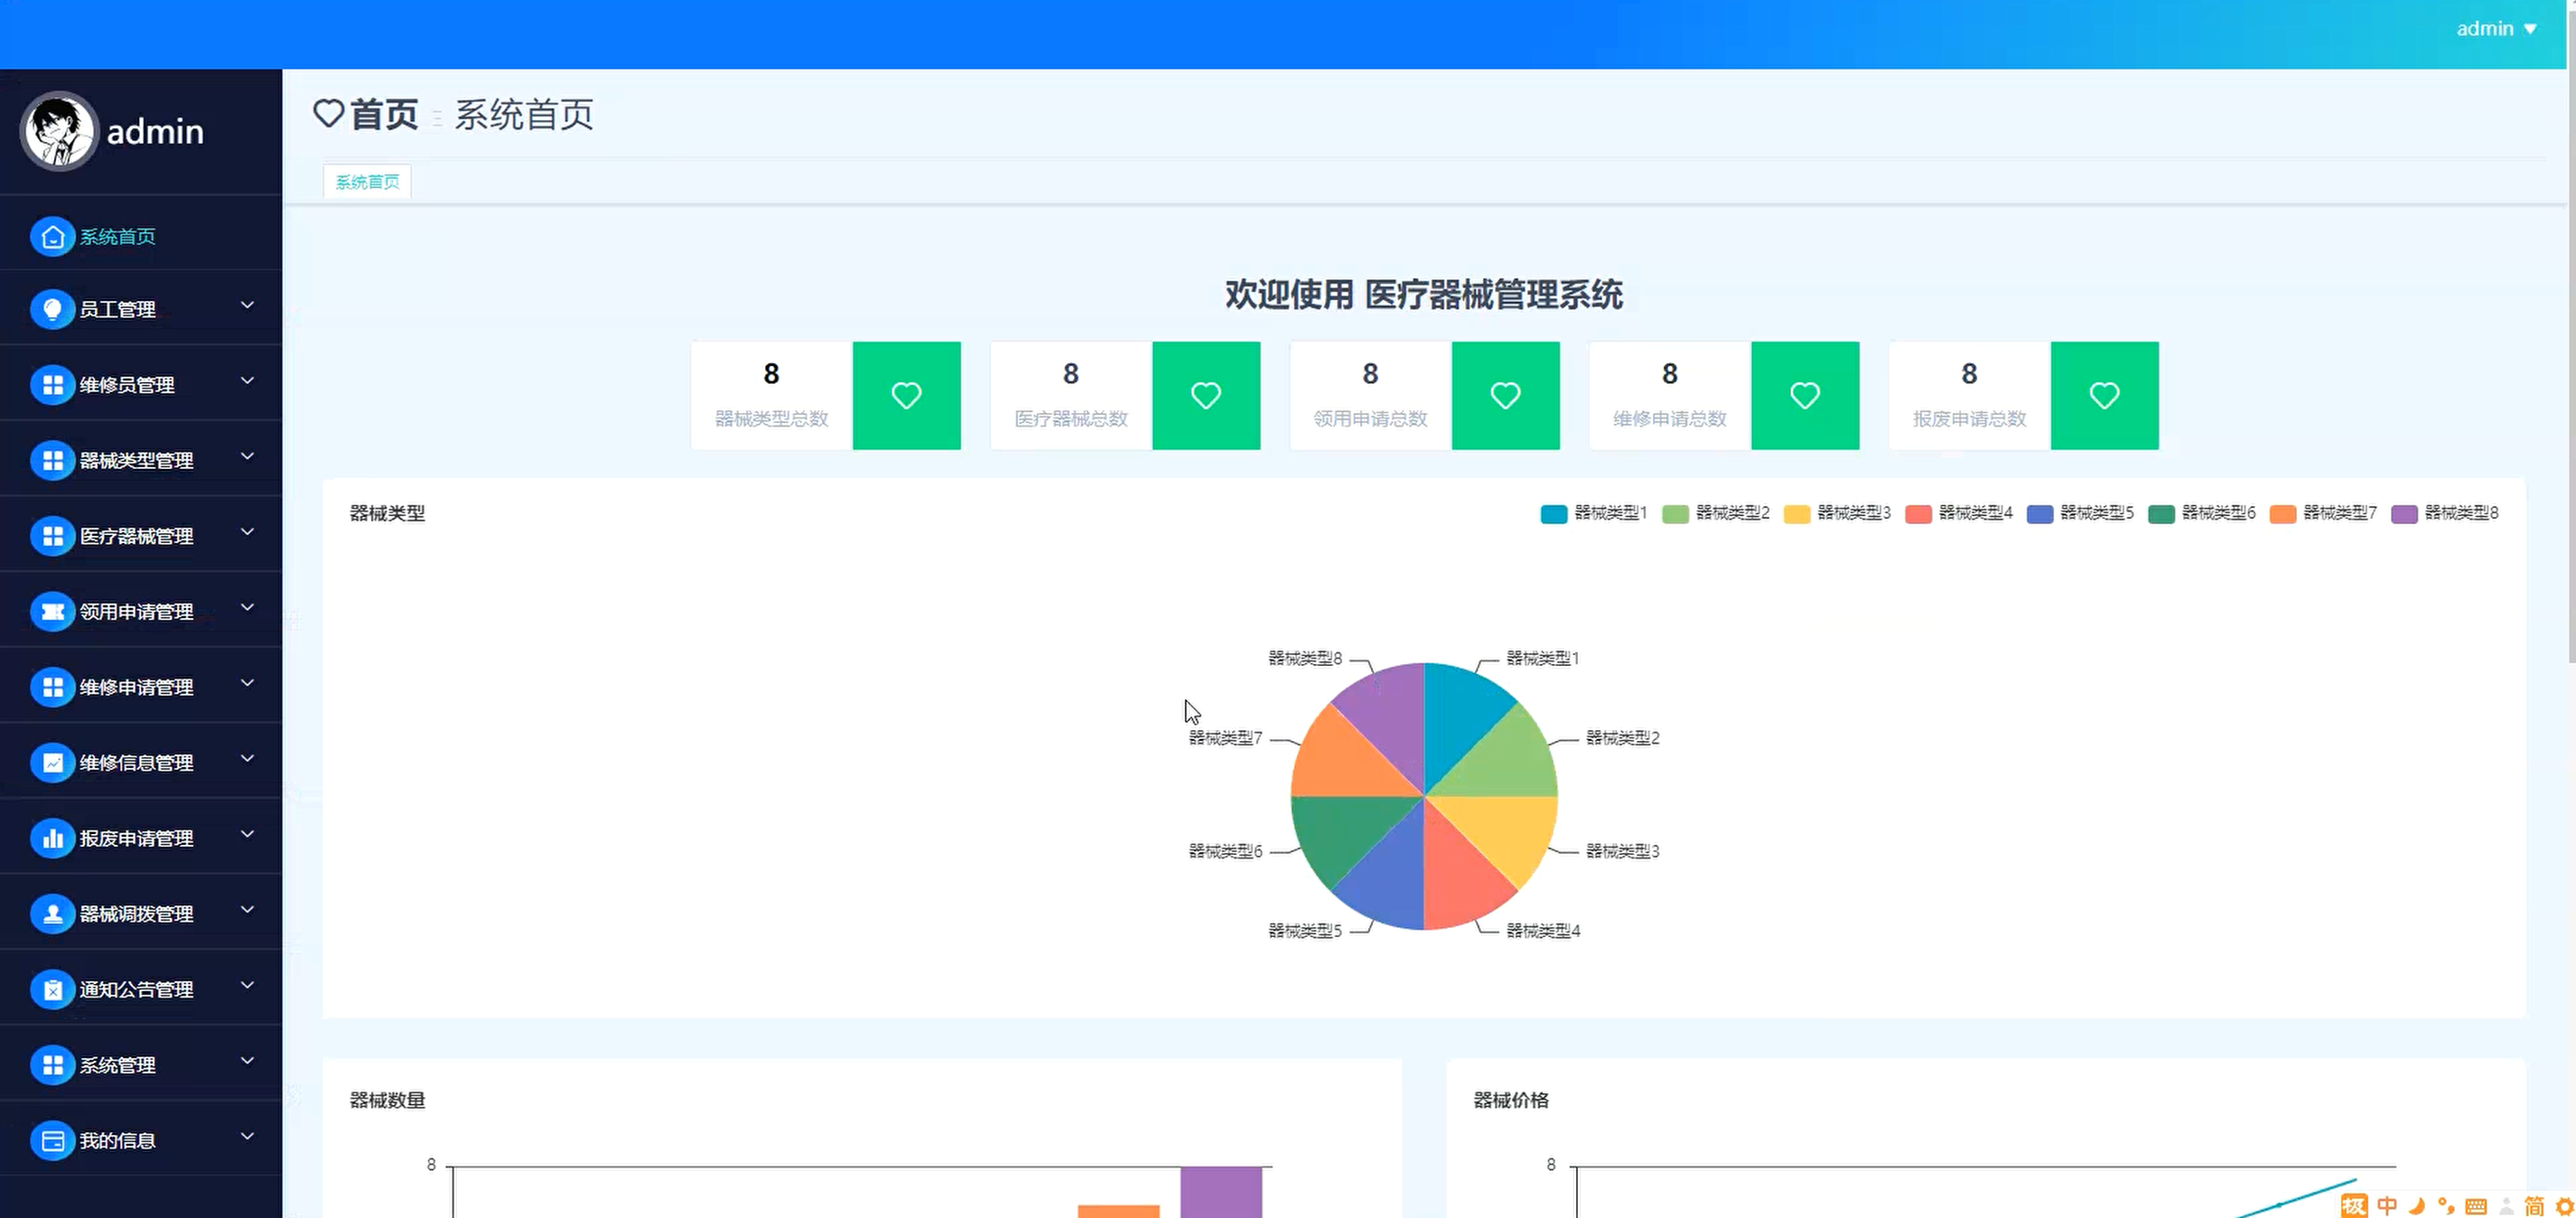The image size is (2576, 1218).
Task: Click the 领用申请总数 count card
Action: pos(1425,396)
